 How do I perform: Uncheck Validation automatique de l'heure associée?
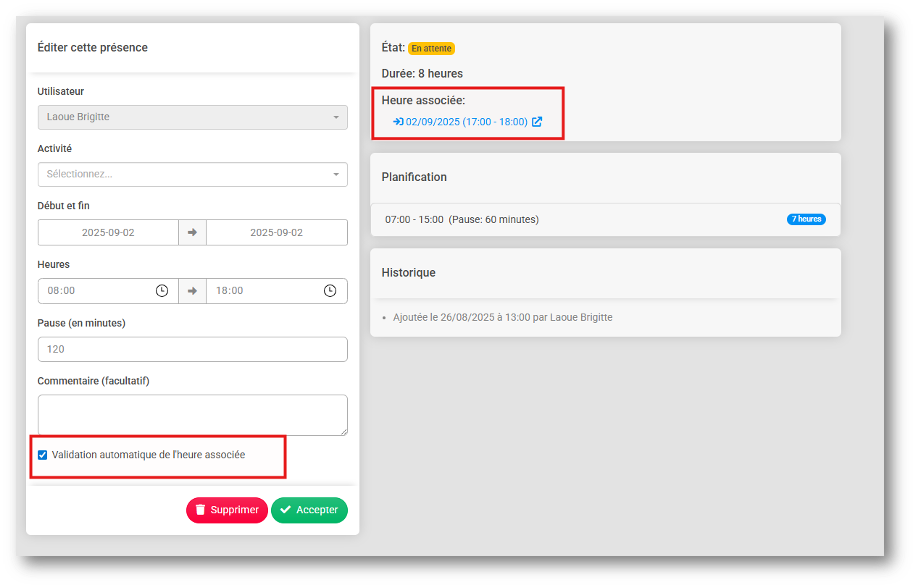42,455
